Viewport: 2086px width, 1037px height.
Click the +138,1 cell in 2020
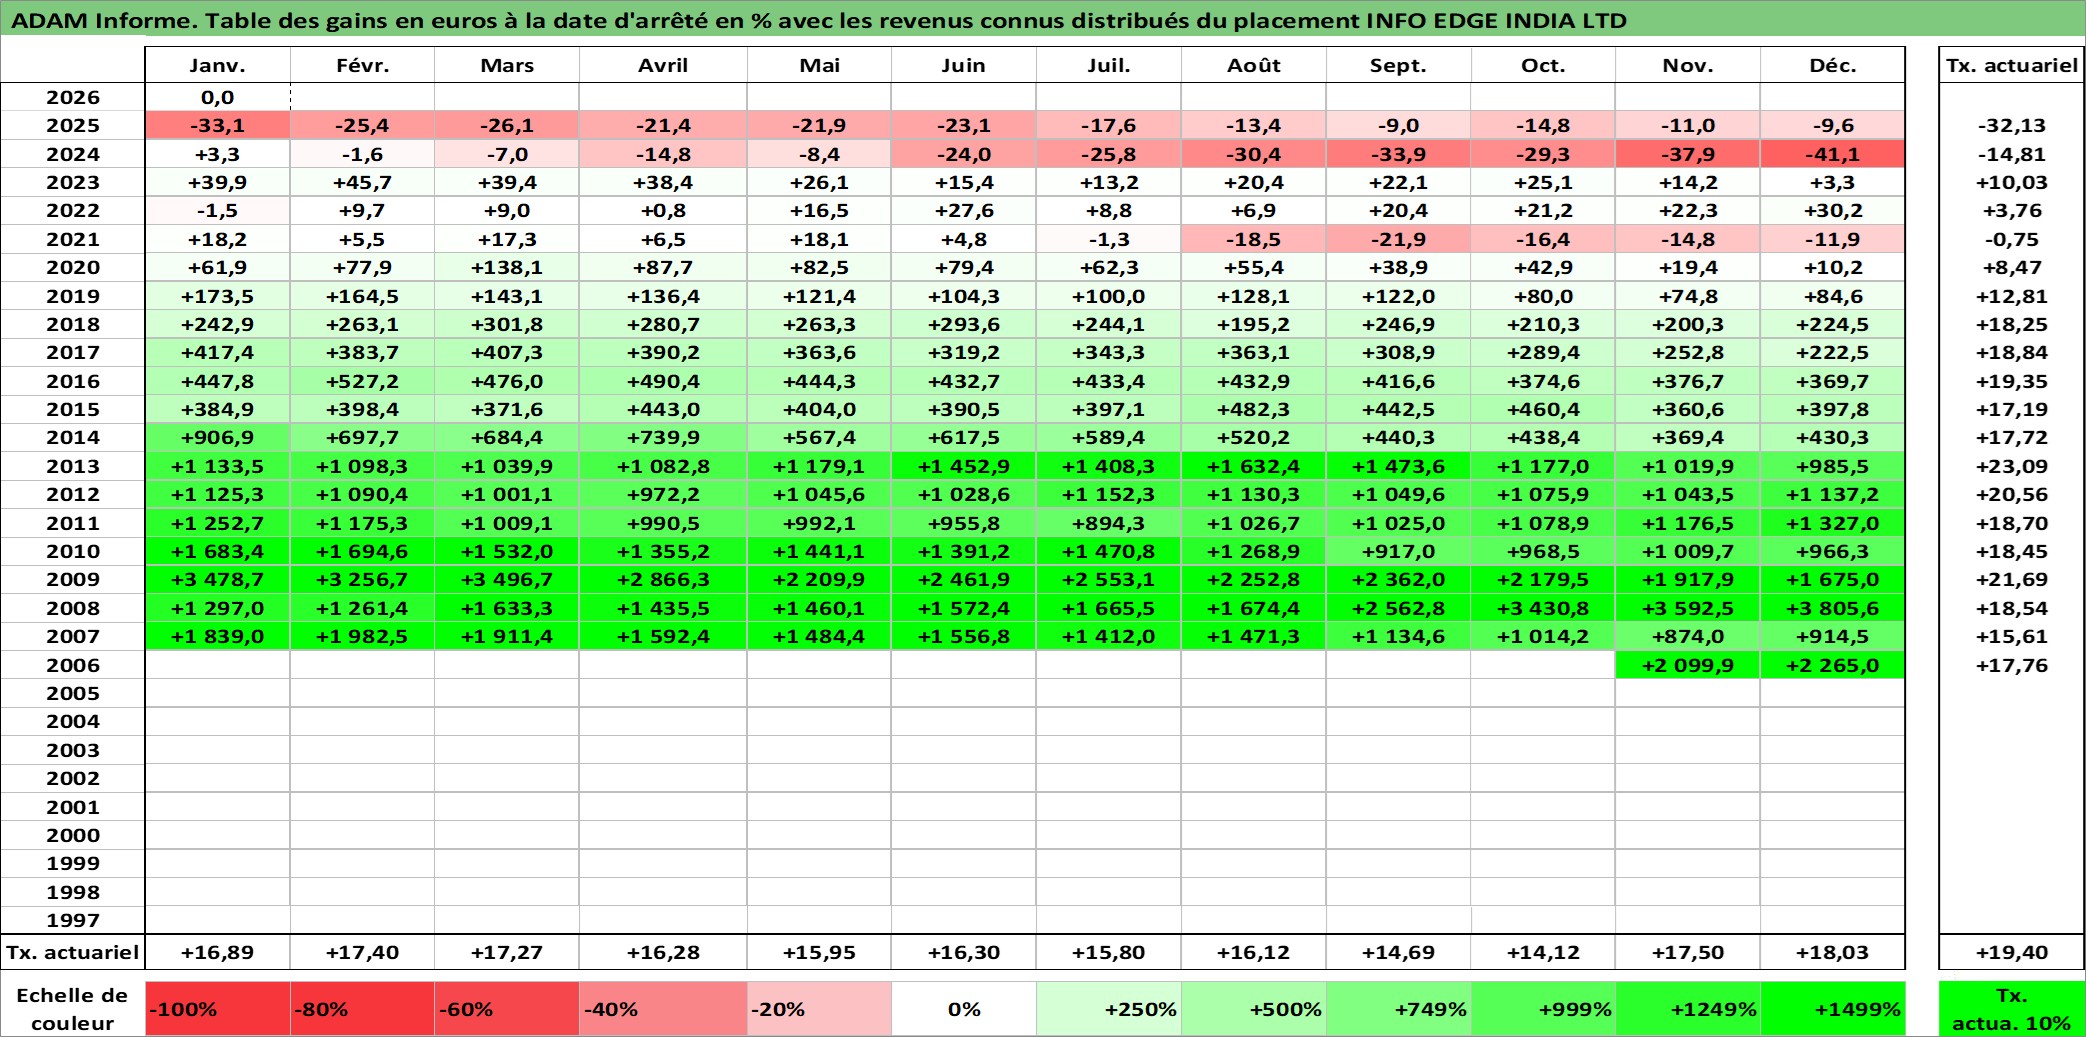point(507,267)
